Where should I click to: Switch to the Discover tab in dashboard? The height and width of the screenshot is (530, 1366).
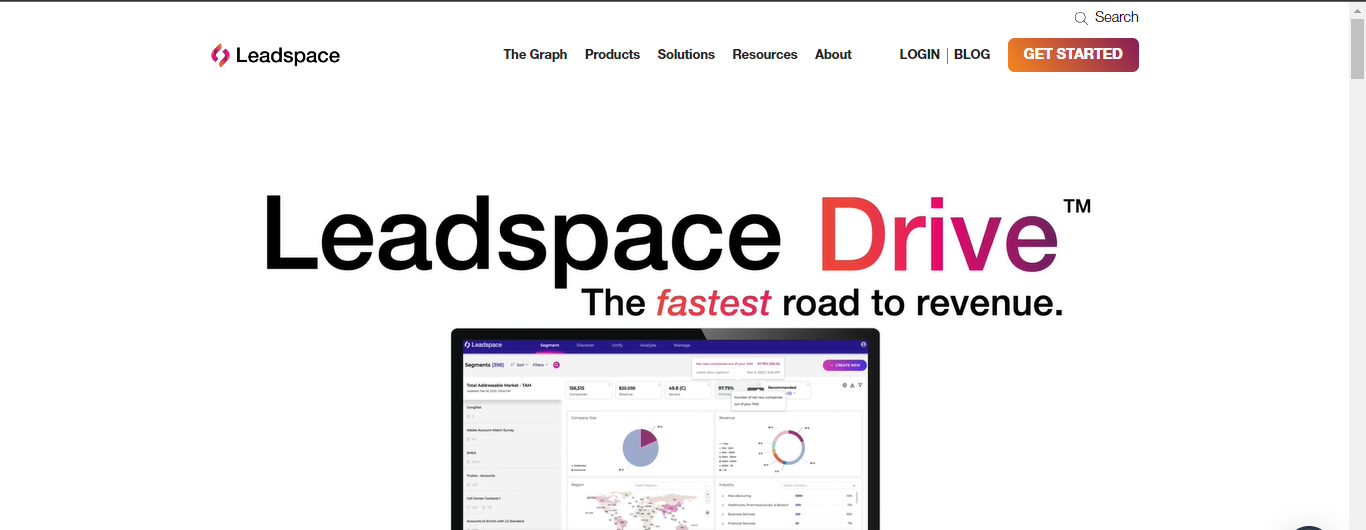click(585, 345)
